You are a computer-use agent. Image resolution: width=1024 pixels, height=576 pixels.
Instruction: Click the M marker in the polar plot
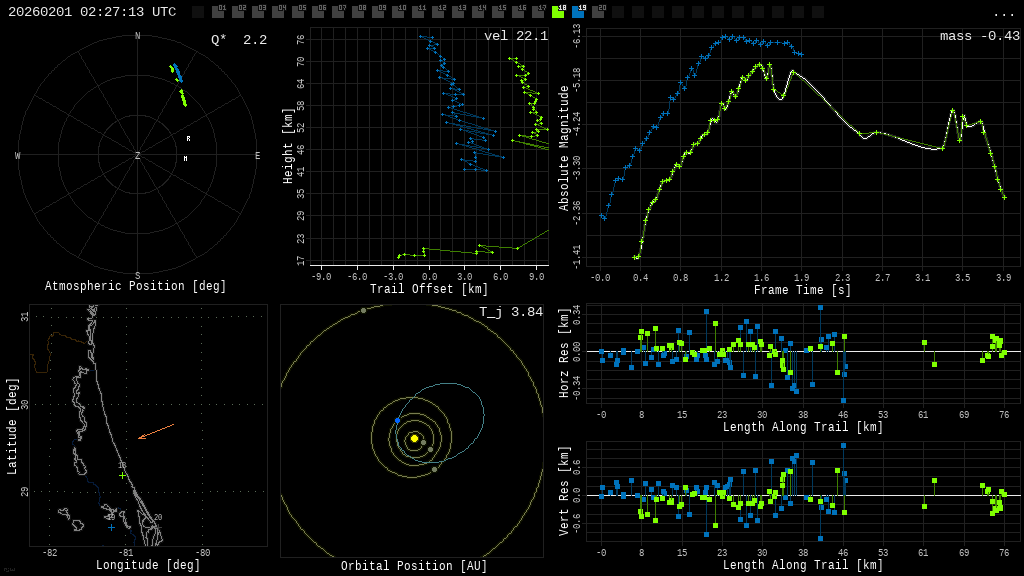pos(185,159)
